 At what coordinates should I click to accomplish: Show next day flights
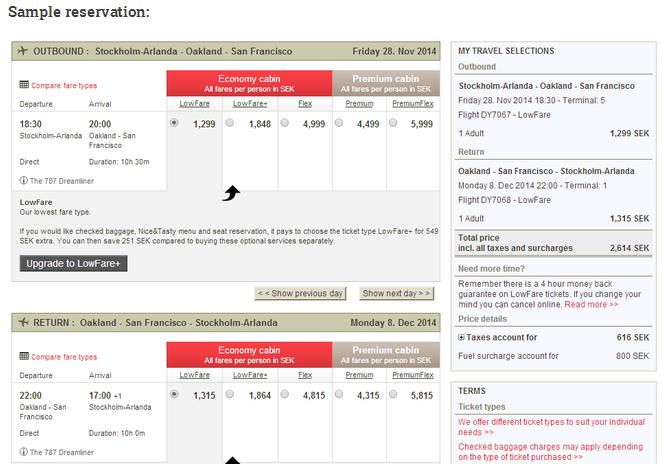[x=396, y=293]
